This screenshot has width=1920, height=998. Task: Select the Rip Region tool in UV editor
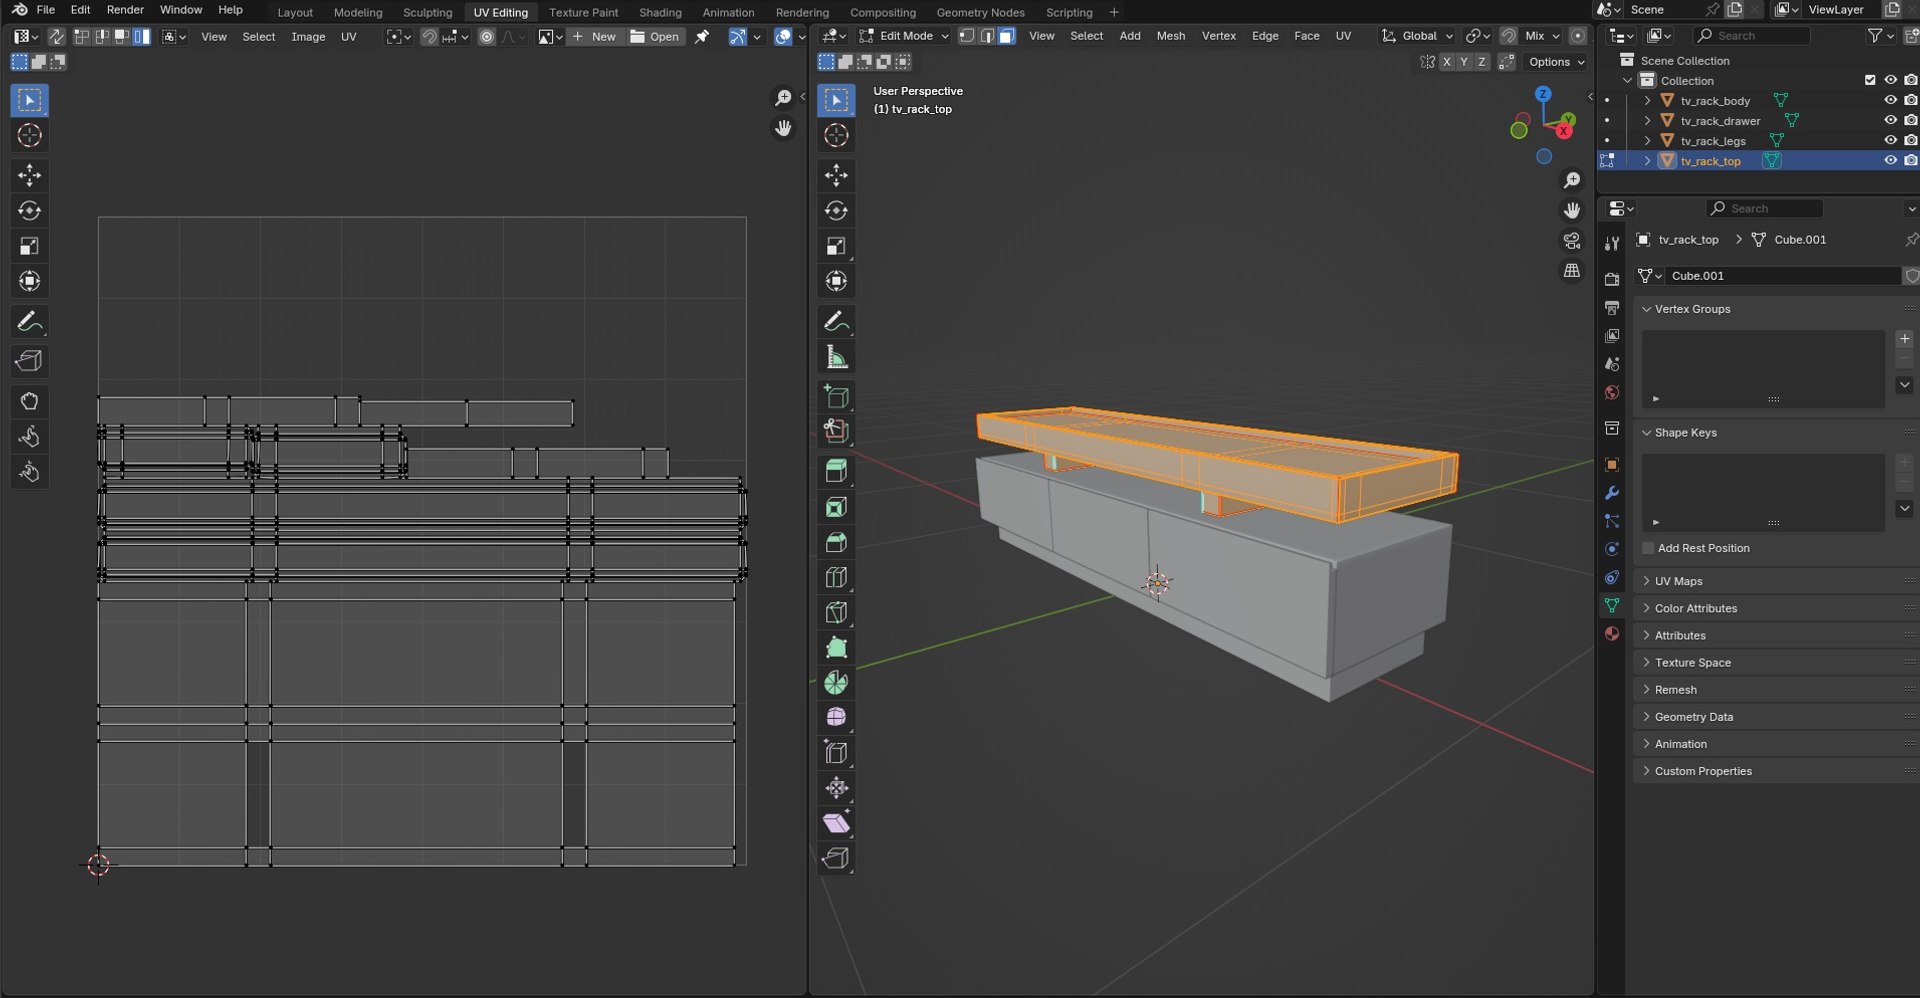point(29,361)
